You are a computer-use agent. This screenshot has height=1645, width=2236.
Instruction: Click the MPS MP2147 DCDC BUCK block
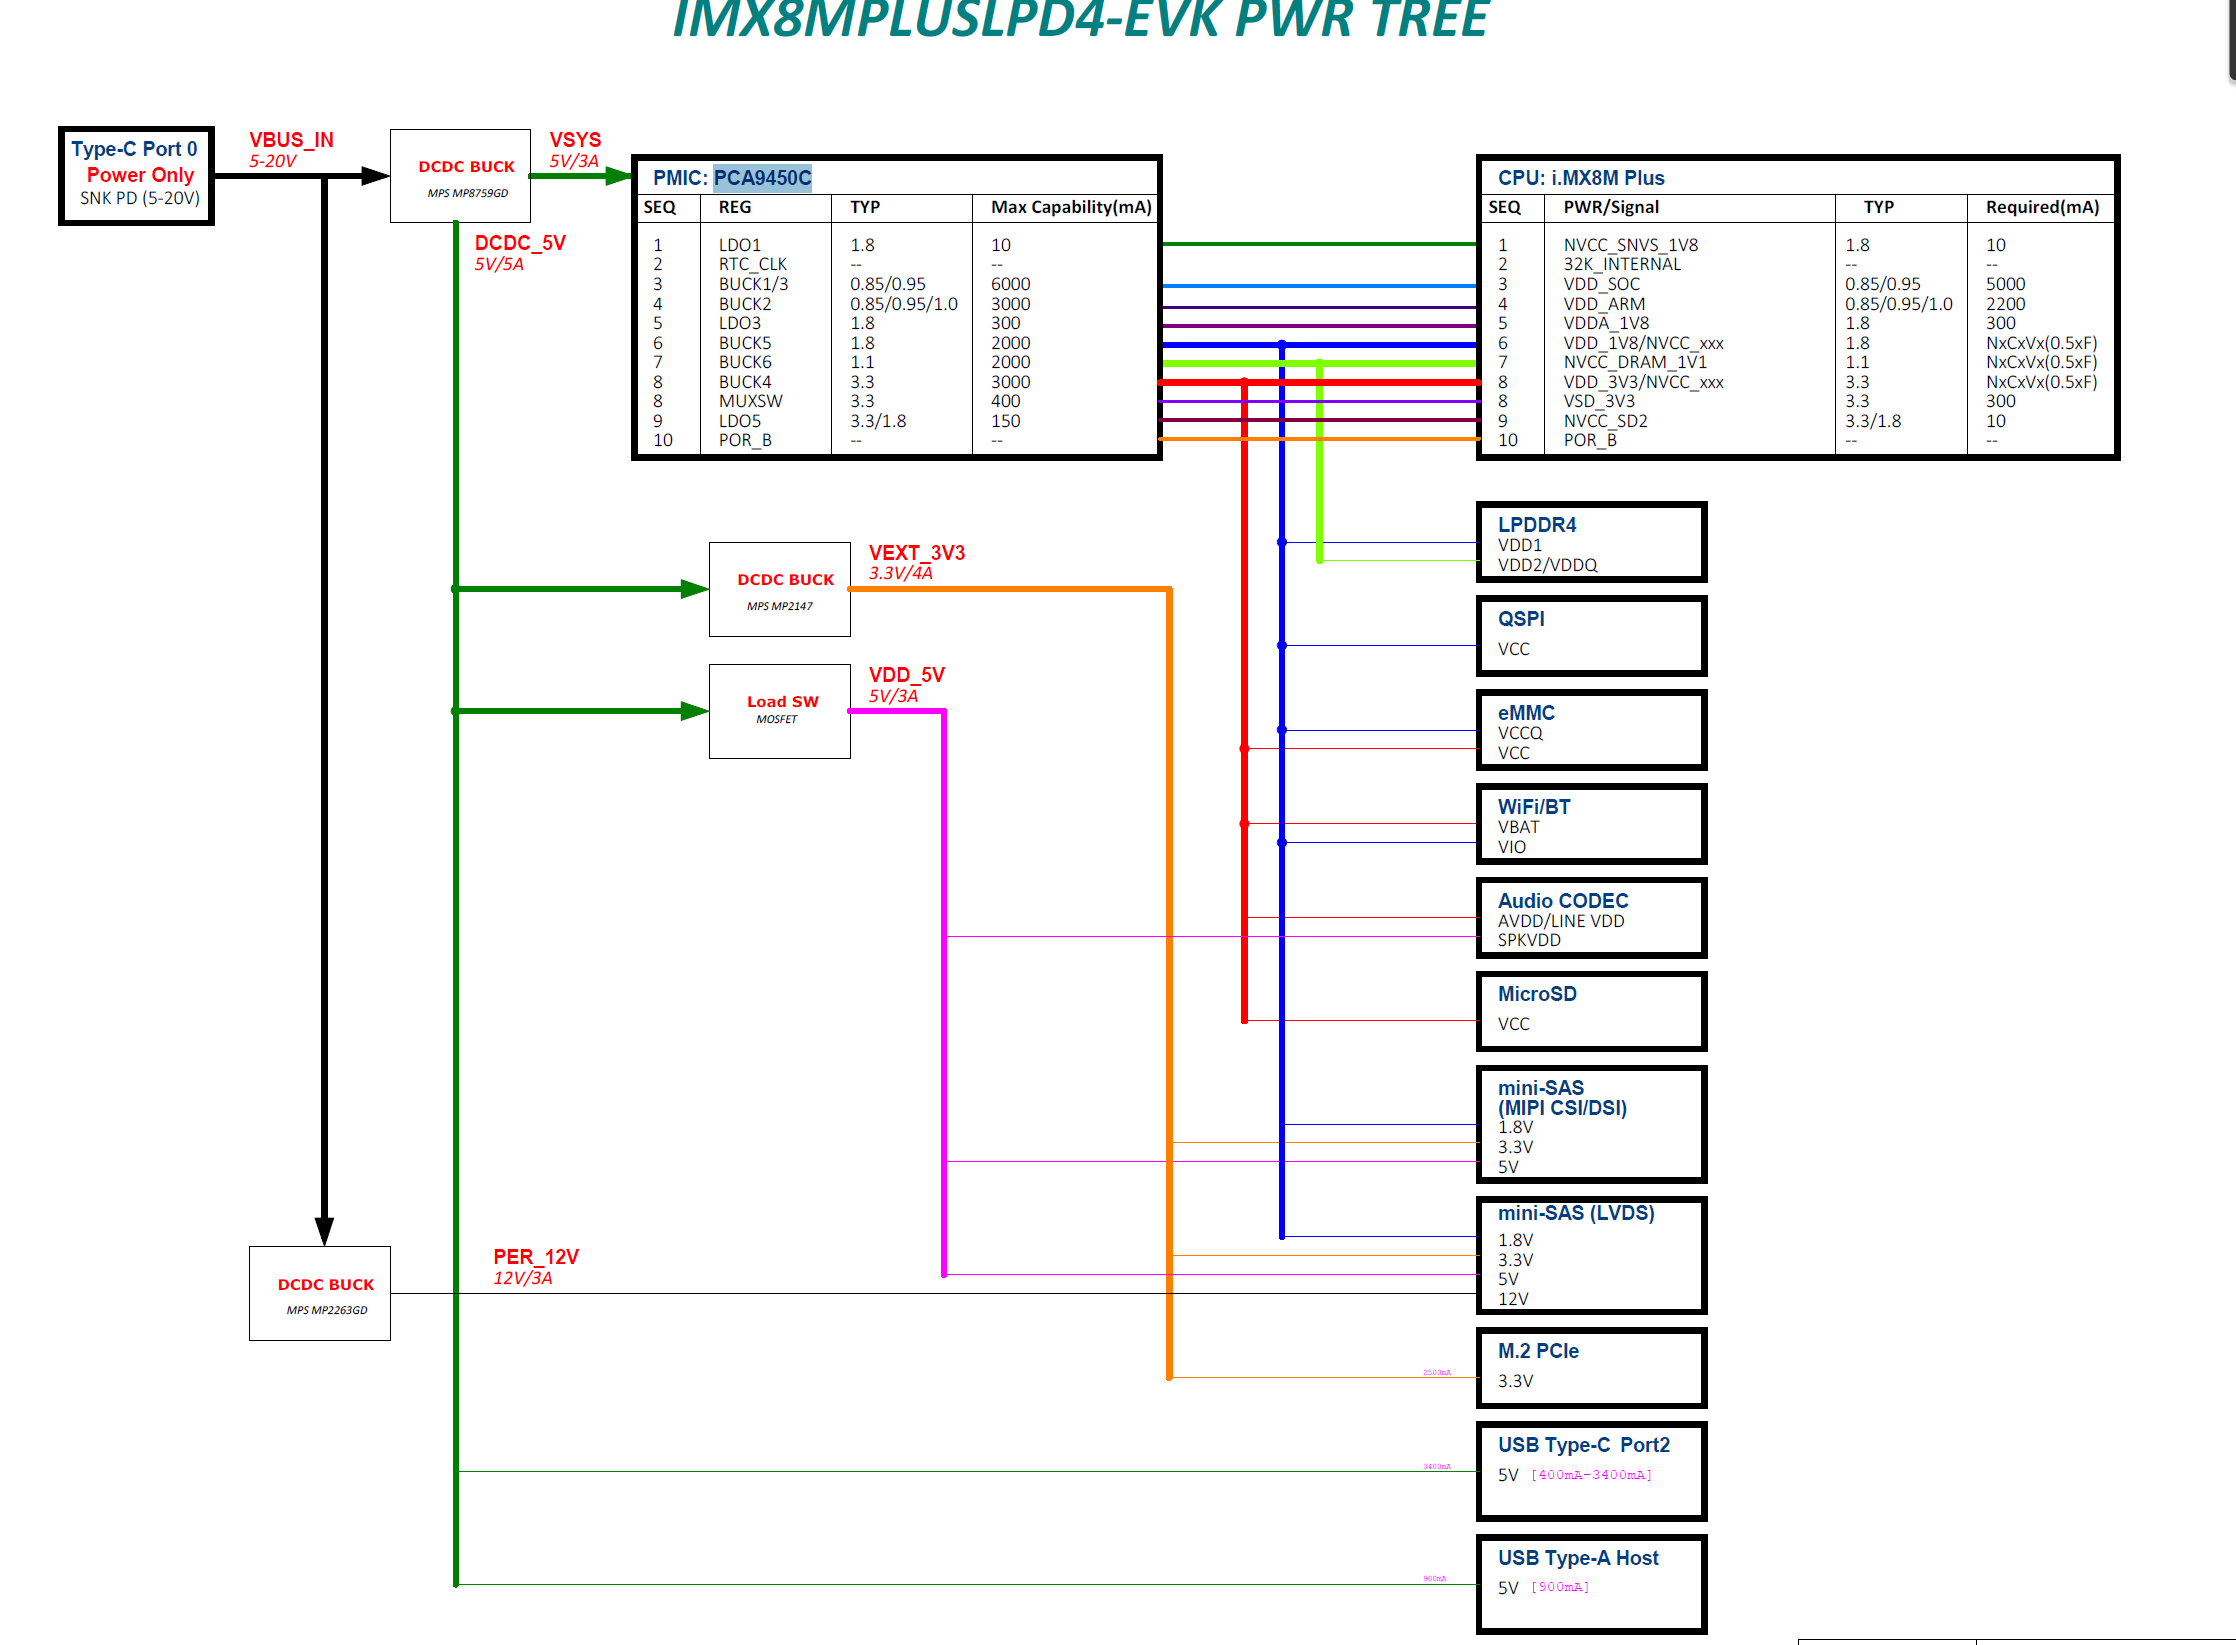click(780, 590)
